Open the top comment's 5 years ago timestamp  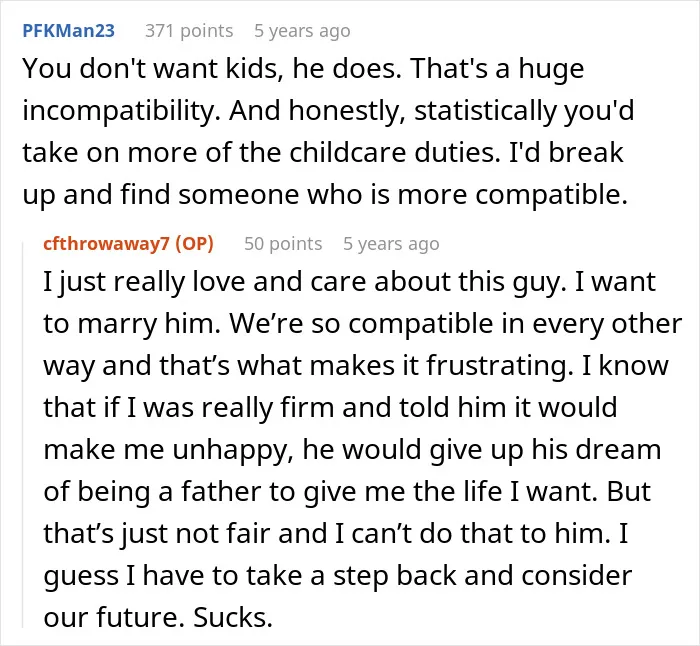click(302, 31)
